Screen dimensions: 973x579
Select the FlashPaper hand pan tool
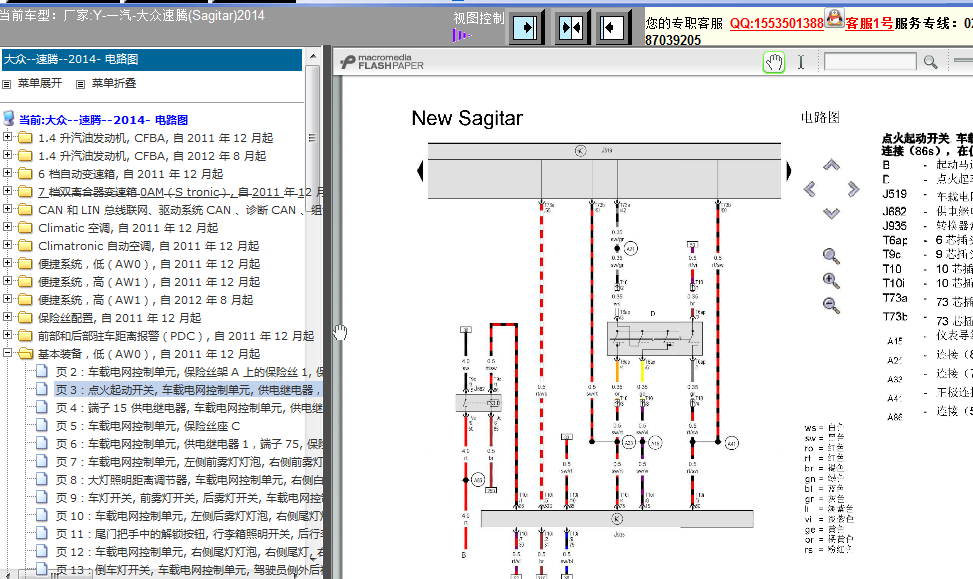(x=774, y=62)
